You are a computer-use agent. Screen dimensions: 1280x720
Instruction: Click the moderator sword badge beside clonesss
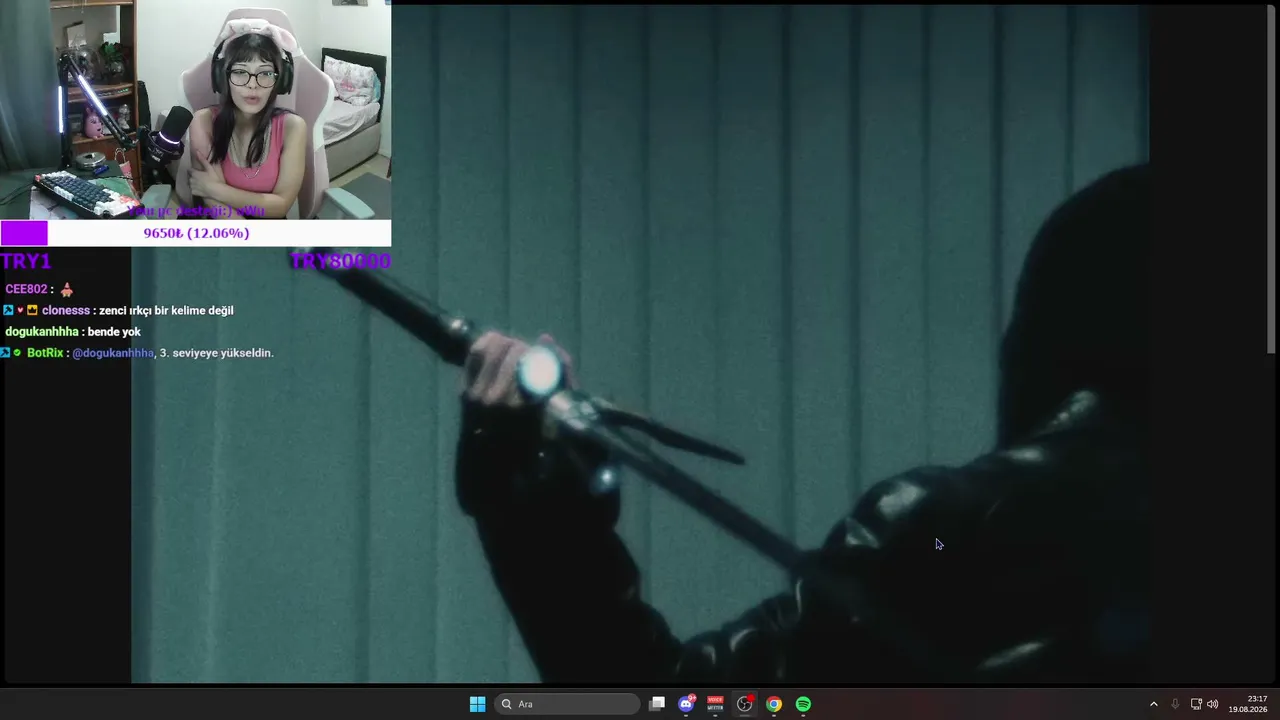[8, 310]
